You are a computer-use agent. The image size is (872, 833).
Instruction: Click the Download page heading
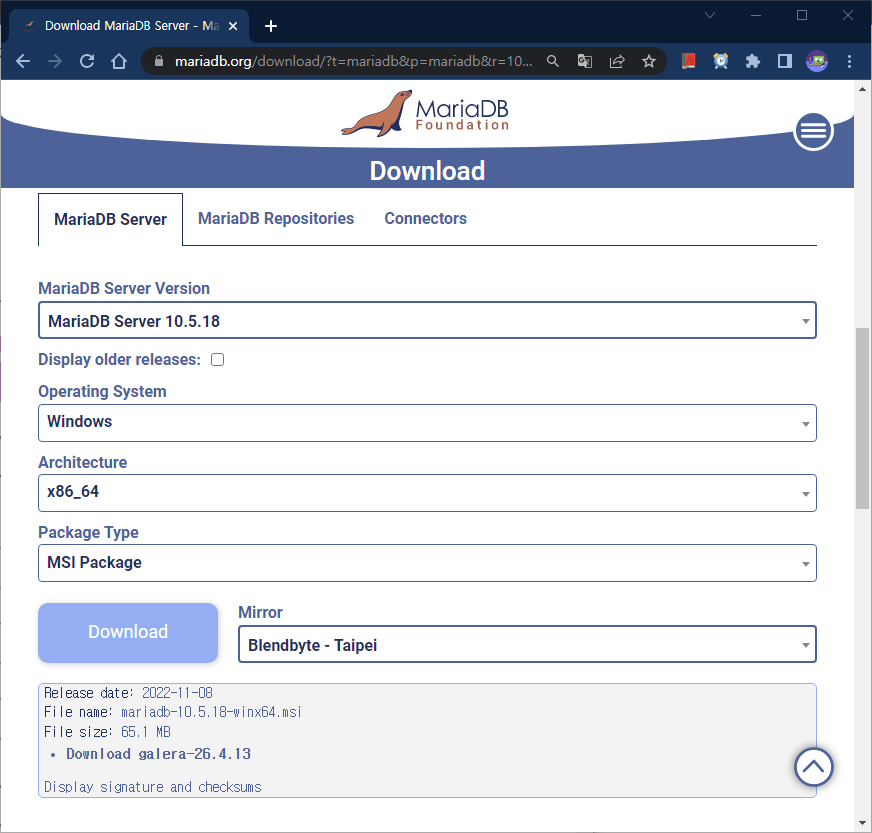427,171
